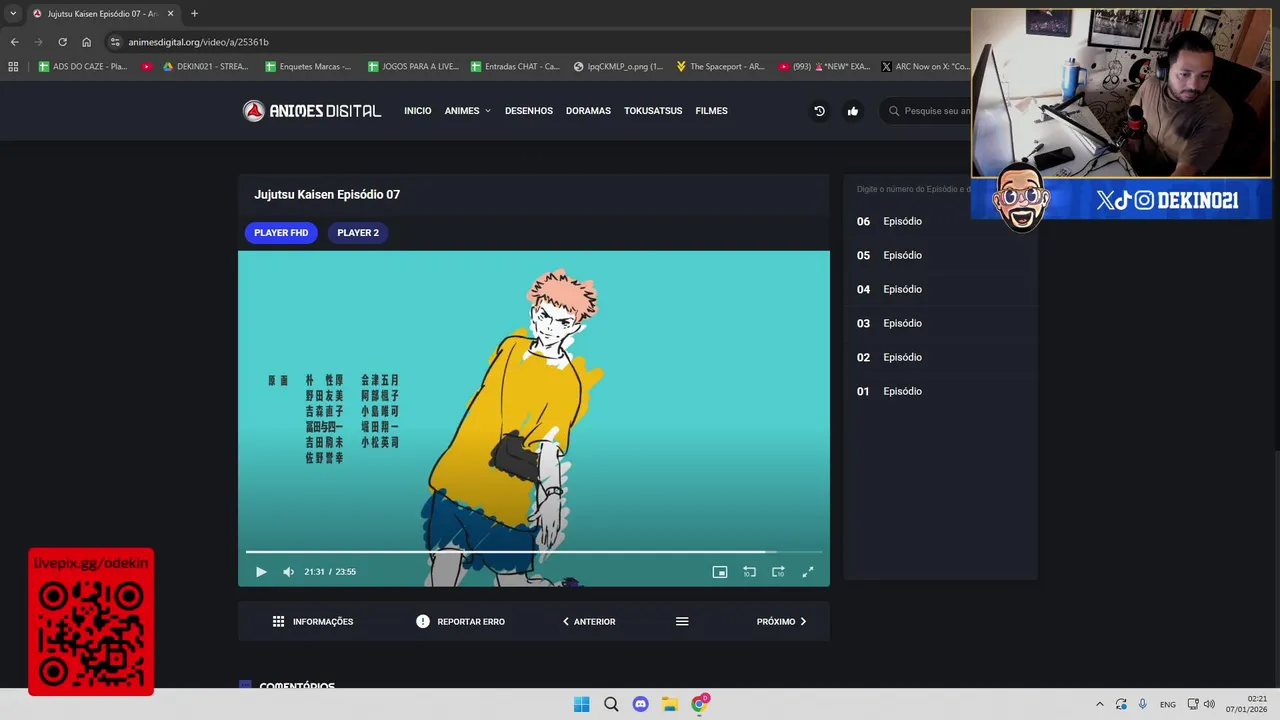
Task: Open Discord from the taskbar
Action: 640,704
